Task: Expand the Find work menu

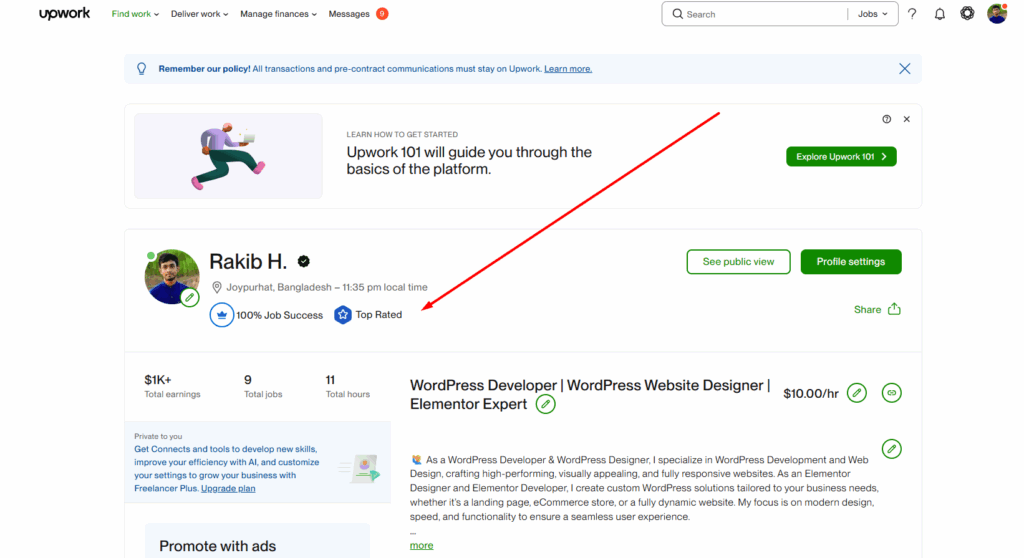Action: (x=135, y=14)
